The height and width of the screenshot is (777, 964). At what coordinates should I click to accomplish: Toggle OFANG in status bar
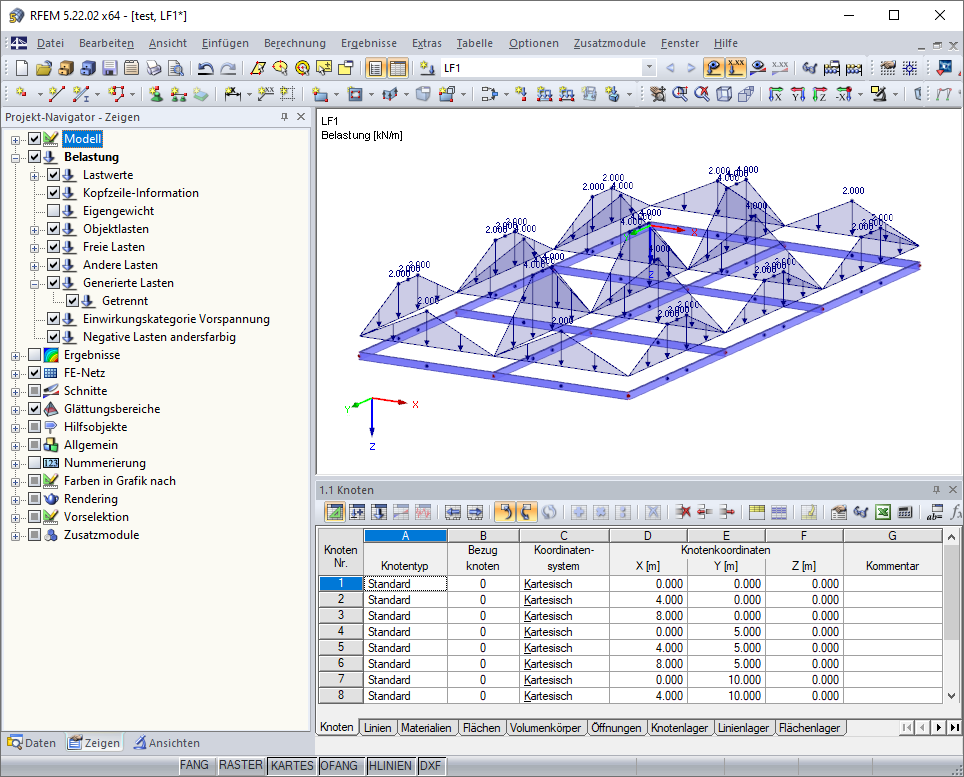pyautogui.click(x=339, y=765)
